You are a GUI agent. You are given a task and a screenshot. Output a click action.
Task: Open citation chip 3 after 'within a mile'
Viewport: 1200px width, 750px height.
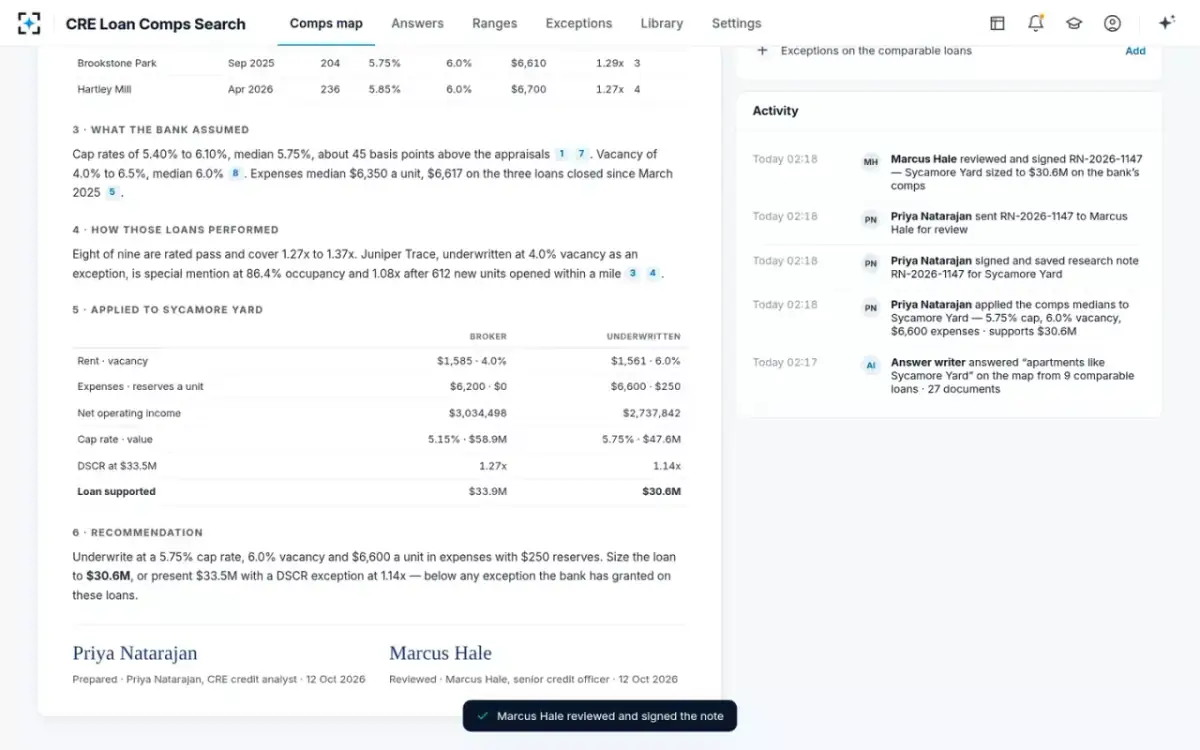pos(632,273)
